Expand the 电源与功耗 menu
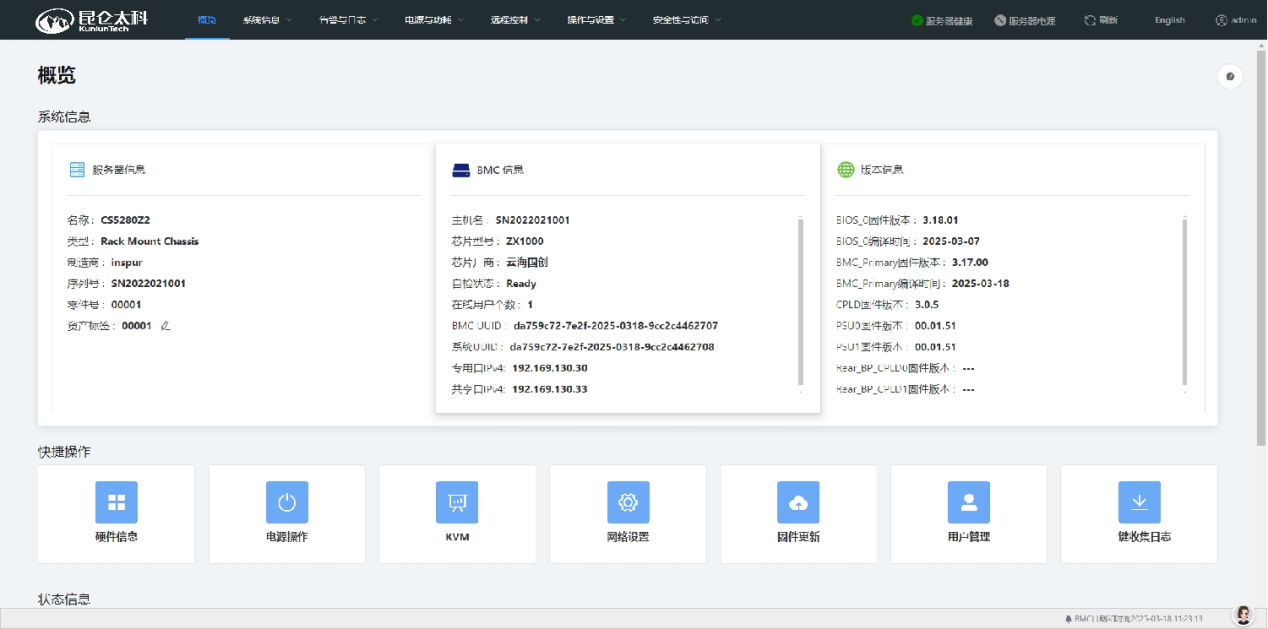 (433, 20)
